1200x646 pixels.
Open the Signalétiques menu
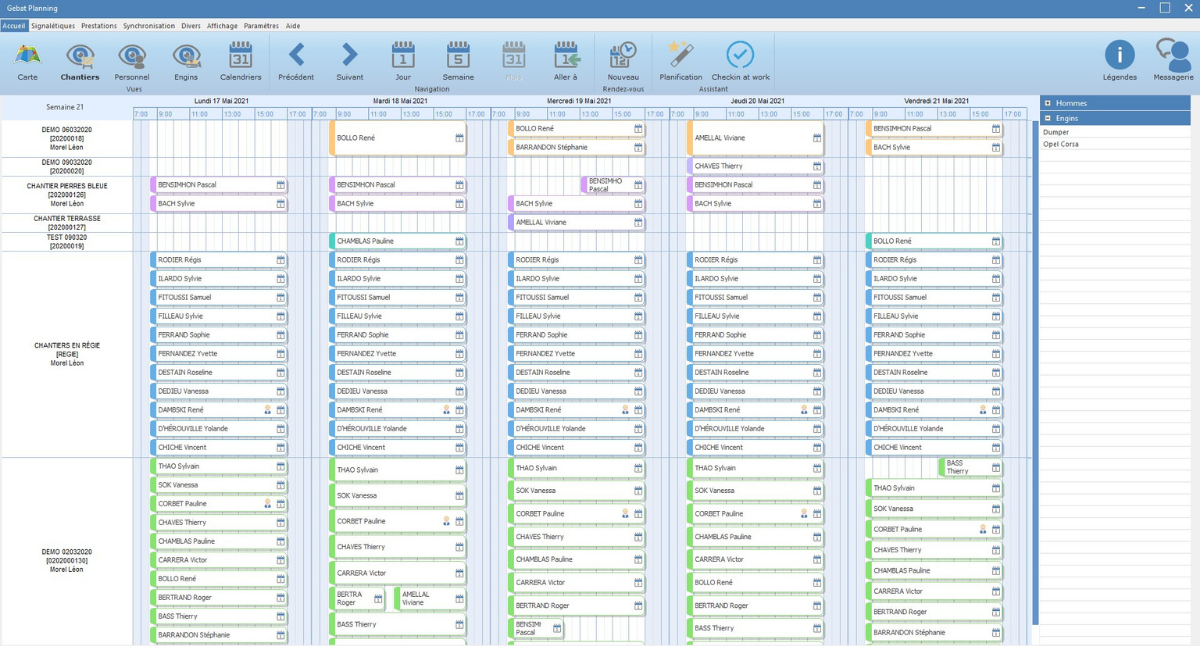52,25
